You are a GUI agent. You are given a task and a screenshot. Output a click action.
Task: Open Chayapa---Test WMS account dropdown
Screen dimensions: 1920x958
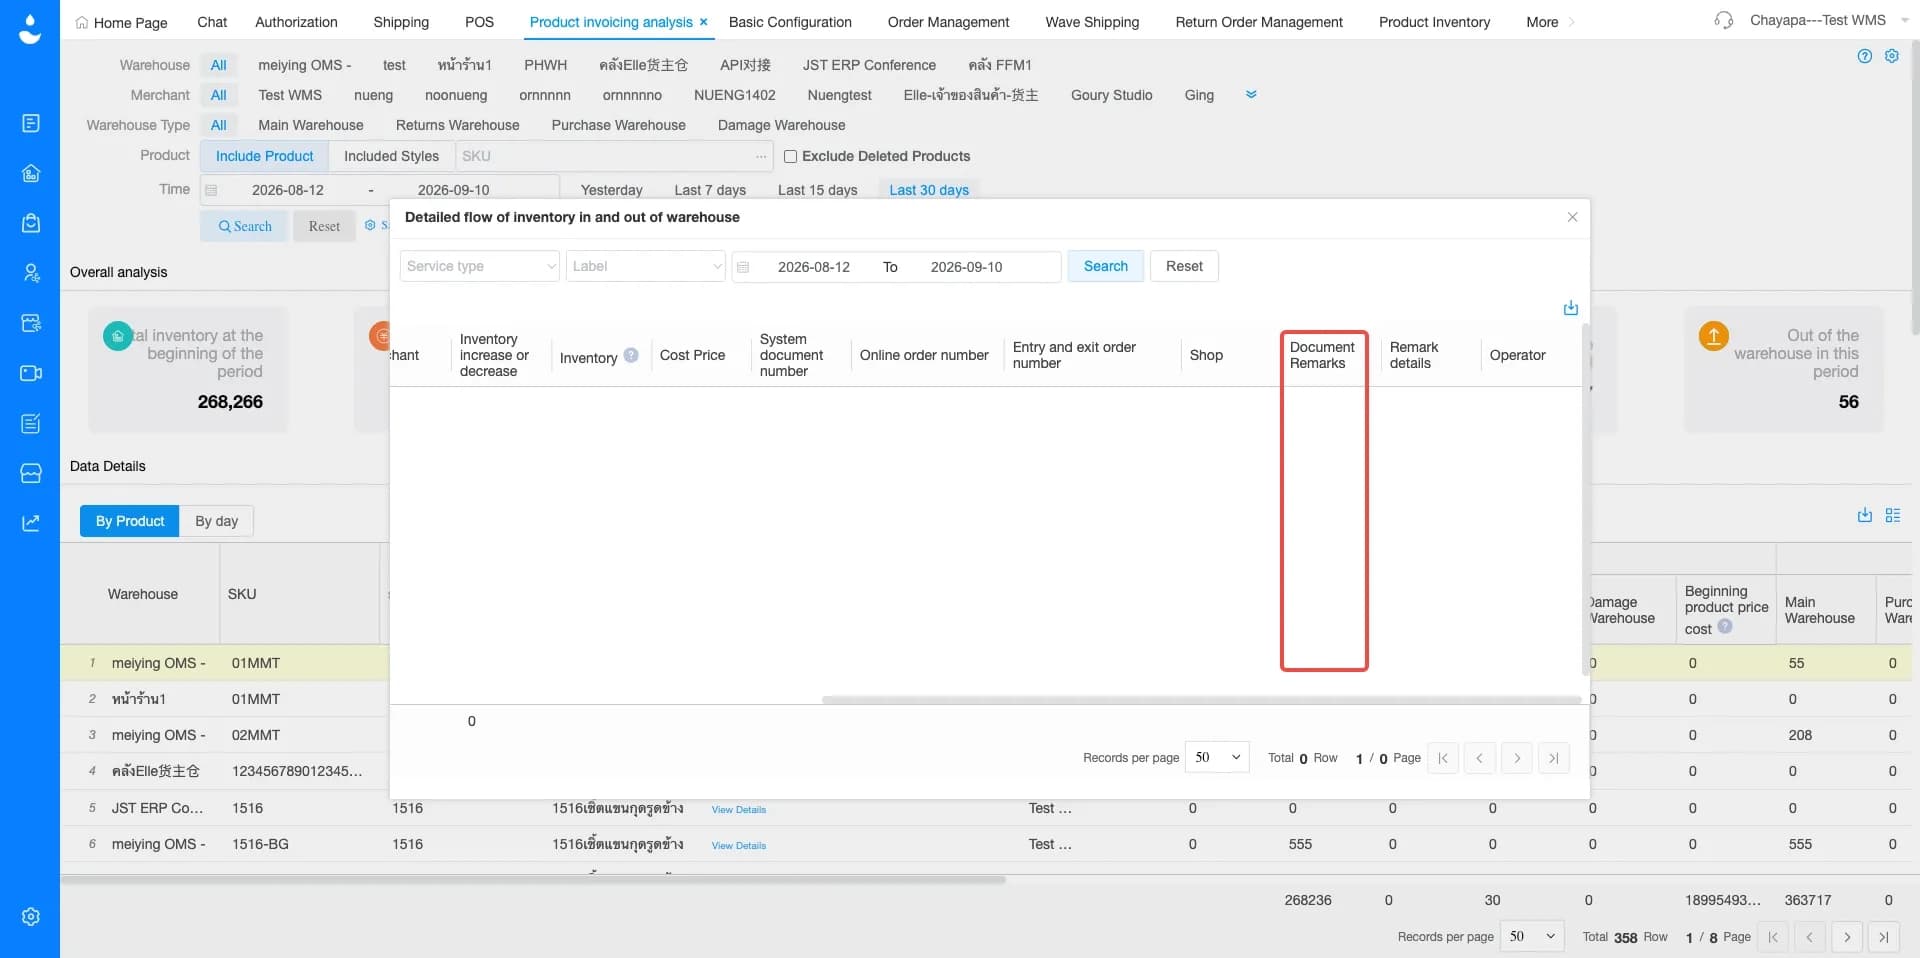point(1829,20)
